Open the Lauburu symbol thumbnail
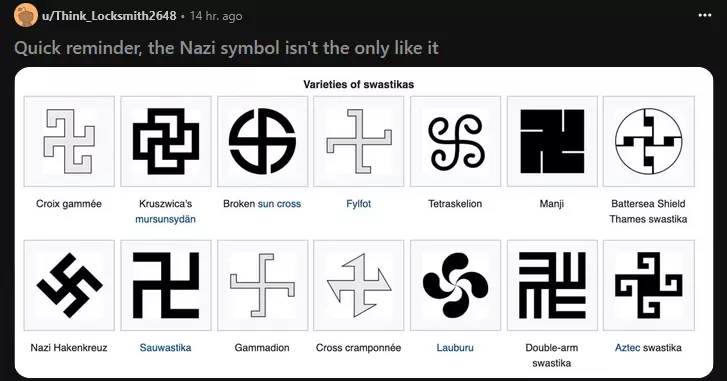 455,286
